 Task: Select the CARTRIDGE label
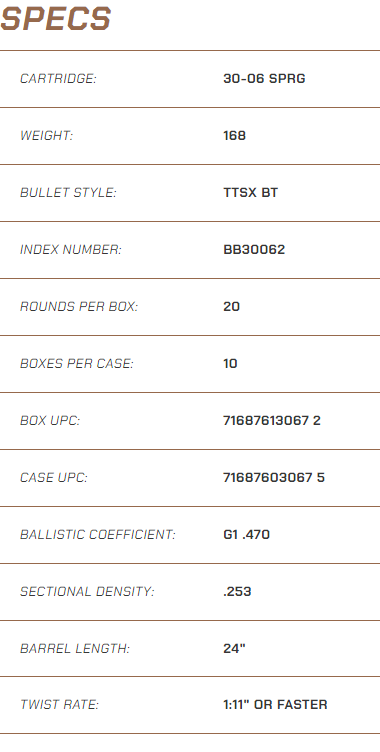tap(58, 79)
